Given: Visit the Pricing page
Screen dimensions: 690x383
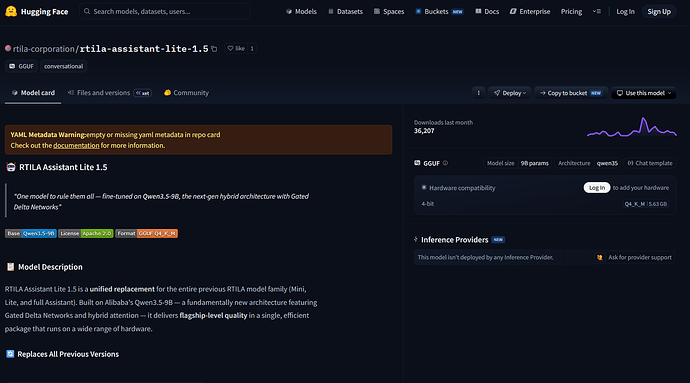Looking at the screenshot, I should [571, 11].
